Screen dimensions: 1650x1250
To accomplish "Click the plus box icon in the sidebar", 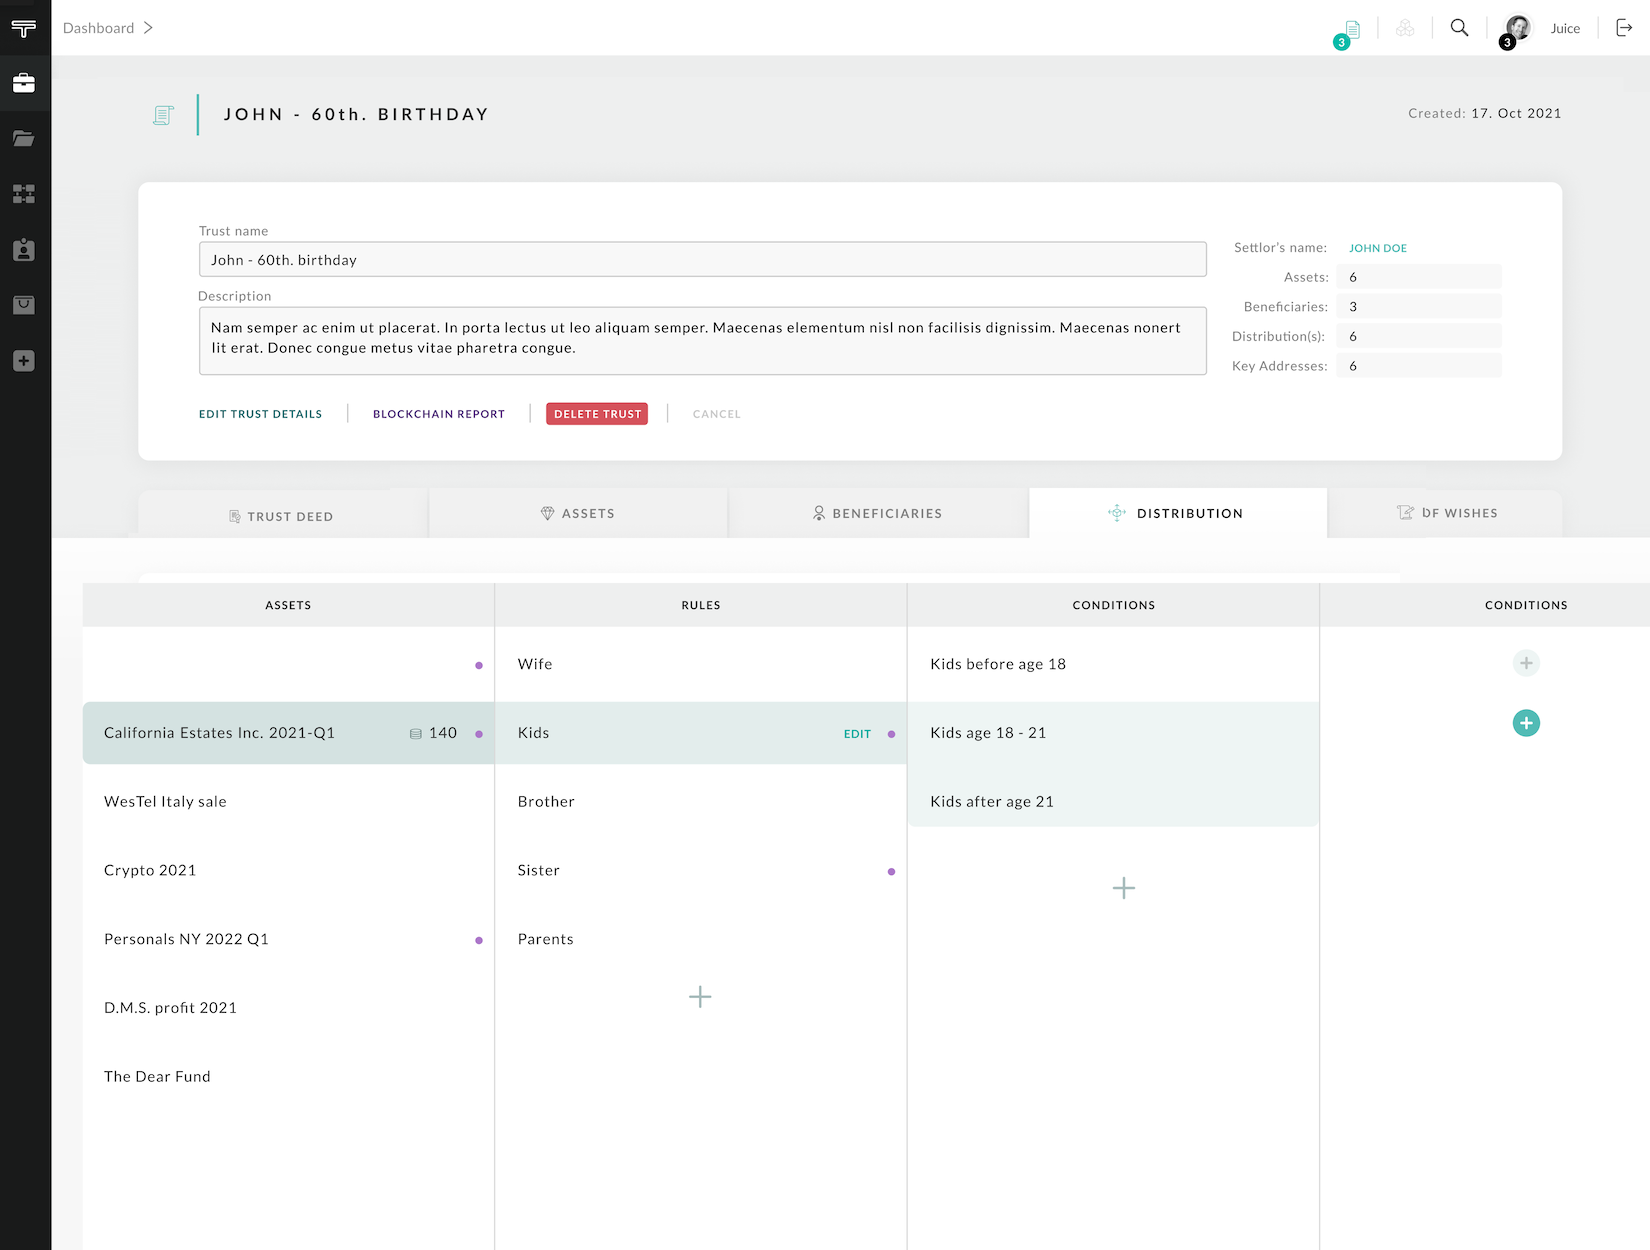I will (x=24, y=361).
